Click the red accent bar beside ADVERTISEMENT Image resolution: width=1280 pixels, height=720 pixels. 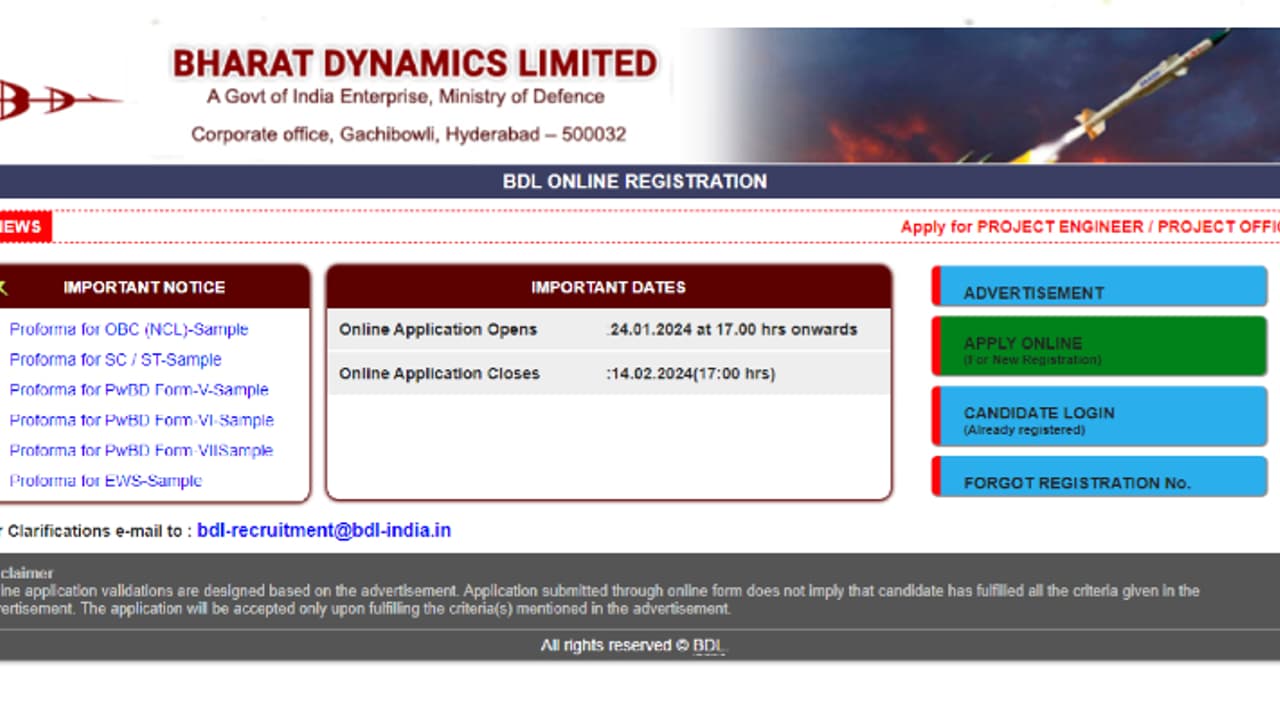pos(936,286)
